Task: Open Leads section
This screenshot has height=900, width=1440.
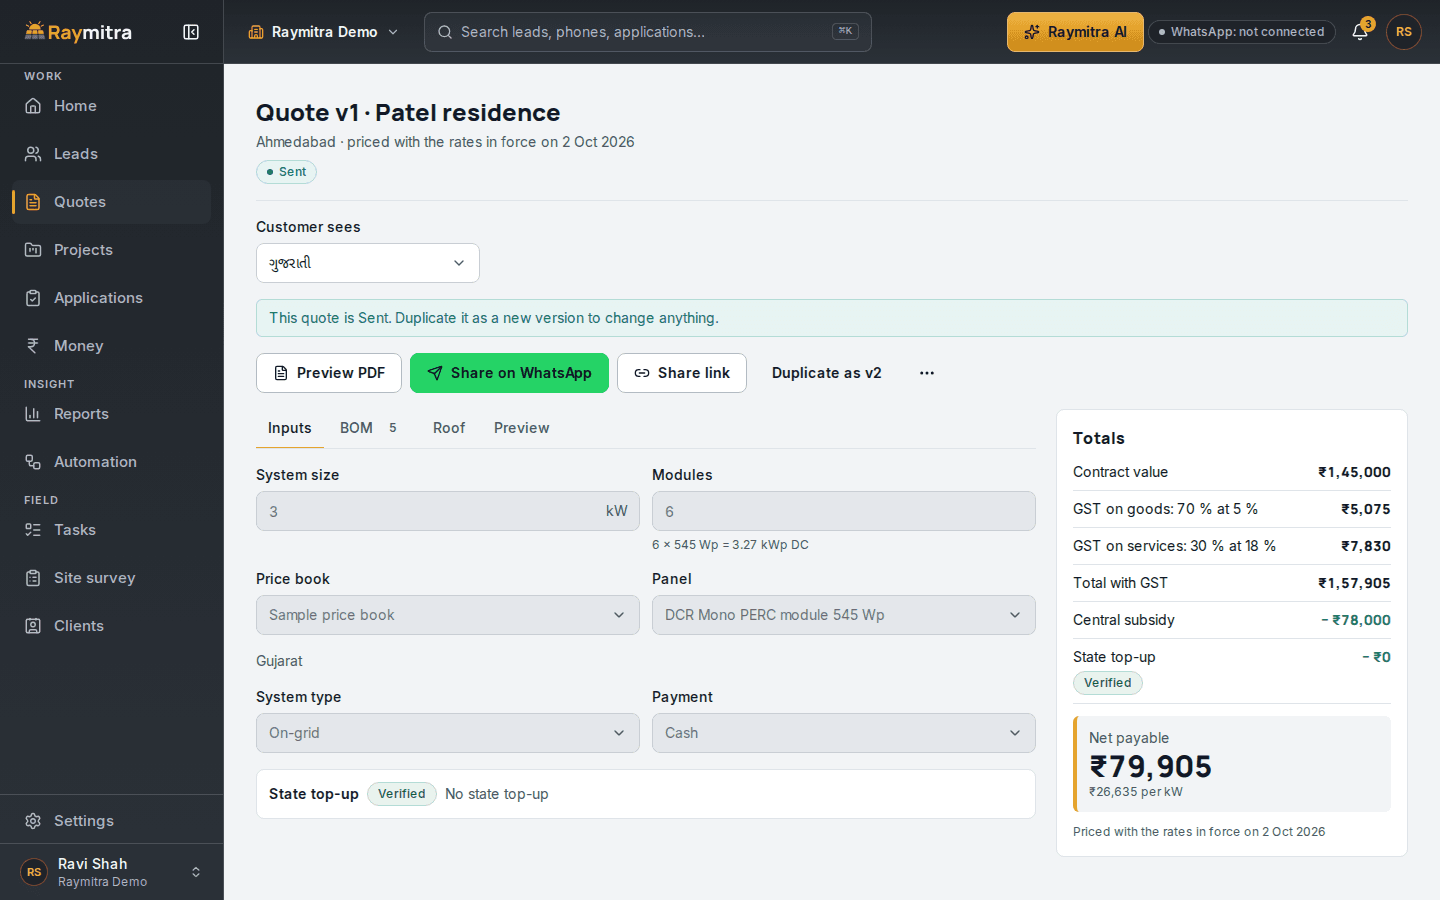Action: [112, 154]
